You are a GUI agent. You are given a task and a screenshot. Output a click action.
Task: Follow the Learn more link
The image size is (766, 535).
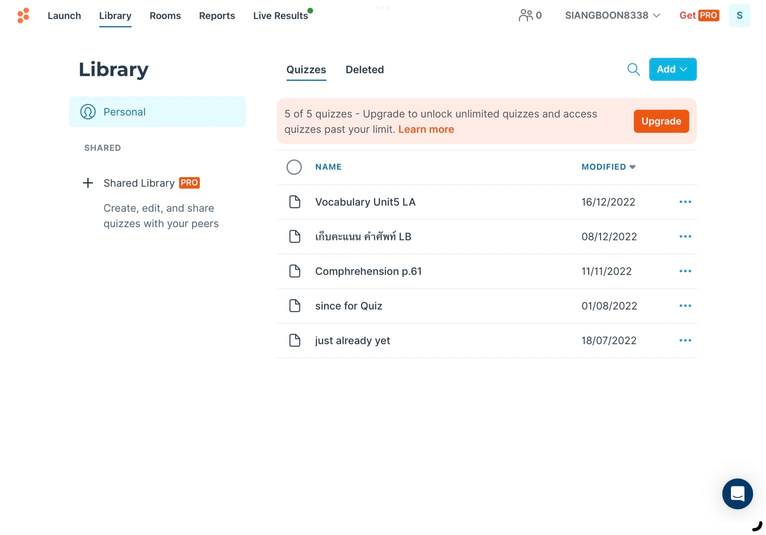pyautogui.click(x=426, y=130)
